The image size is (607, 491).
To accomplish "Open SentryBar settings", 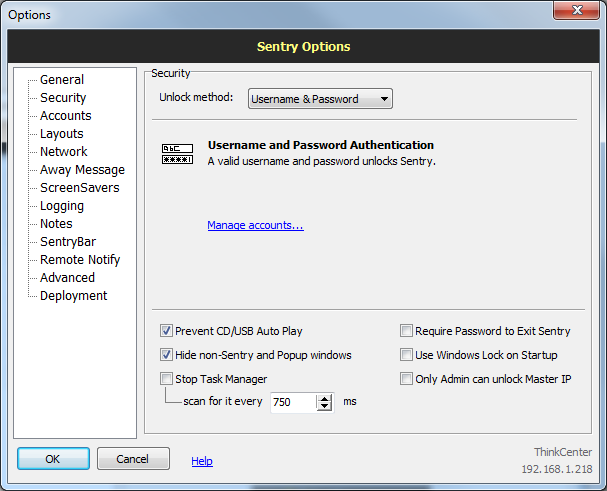I will tap(68, 242).
